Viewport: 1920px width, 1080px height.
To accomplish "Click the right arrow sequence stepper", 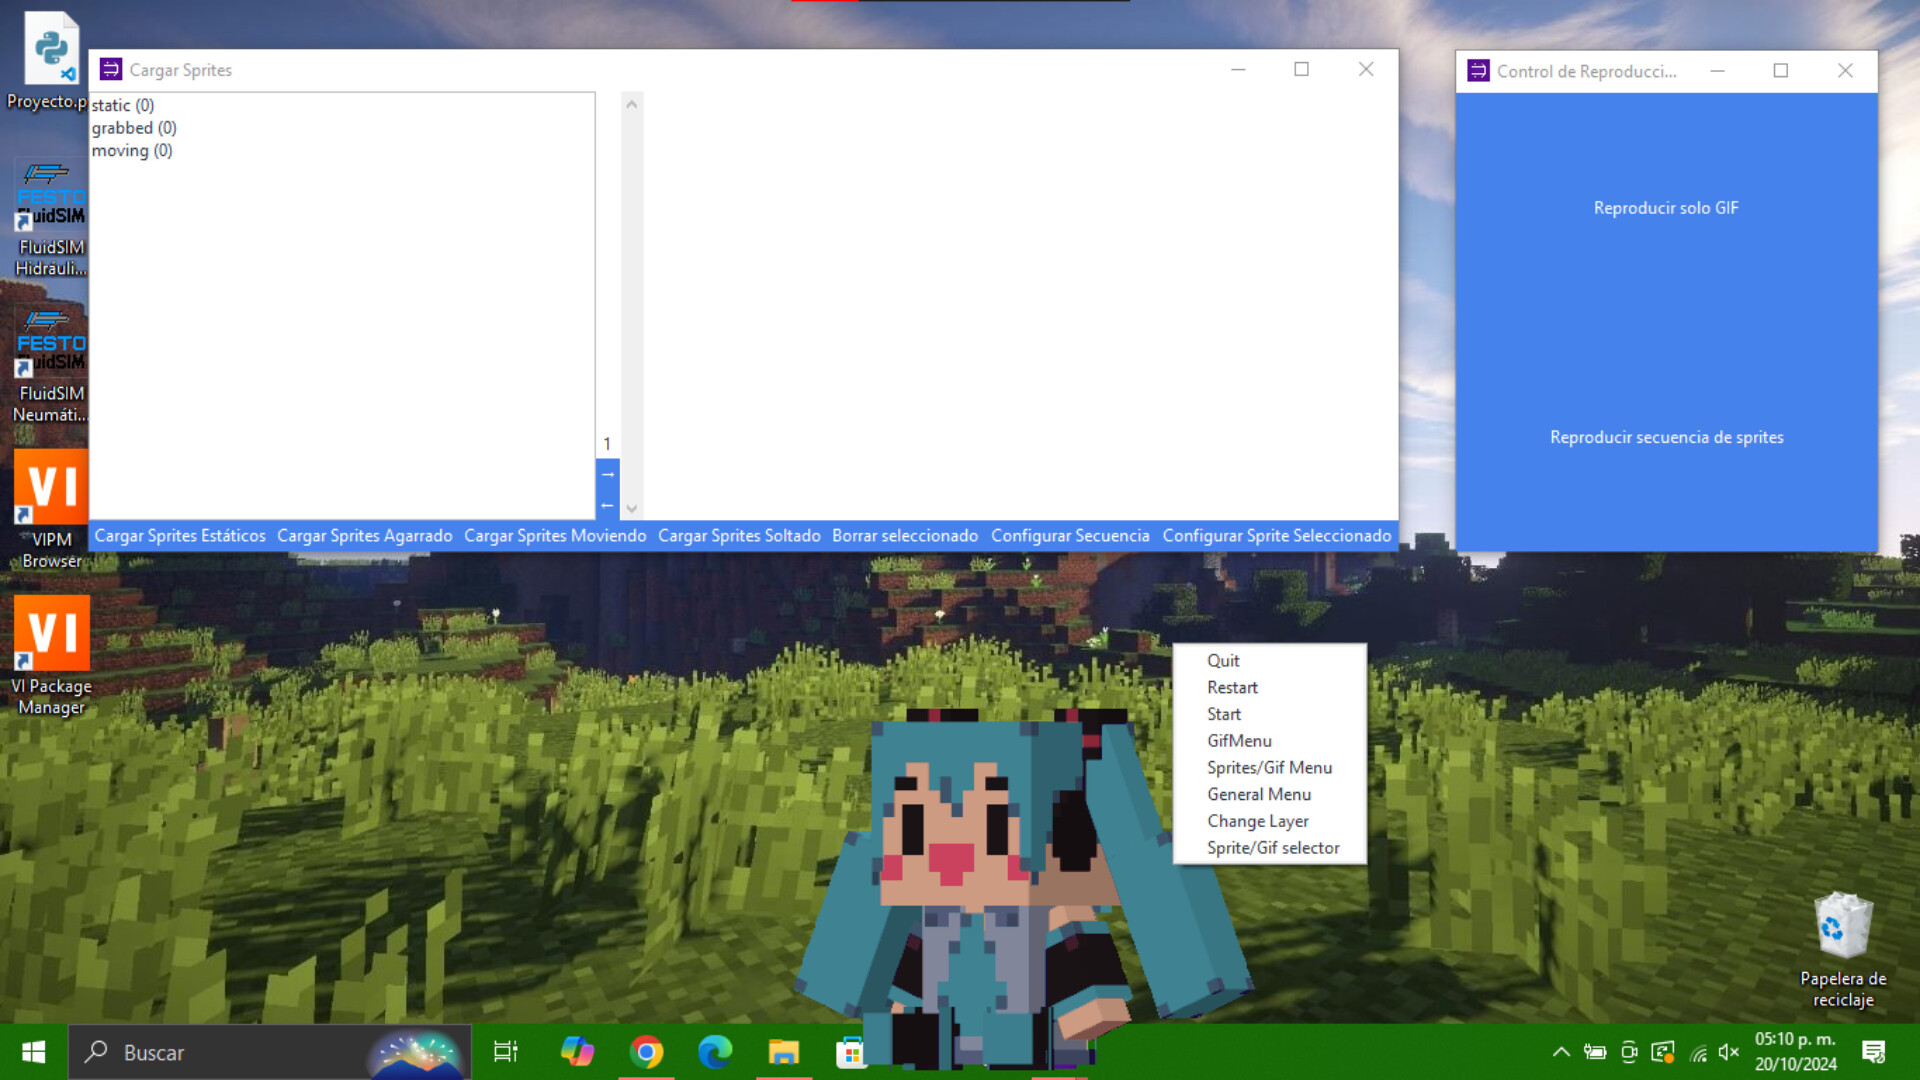I will [607, 473].
